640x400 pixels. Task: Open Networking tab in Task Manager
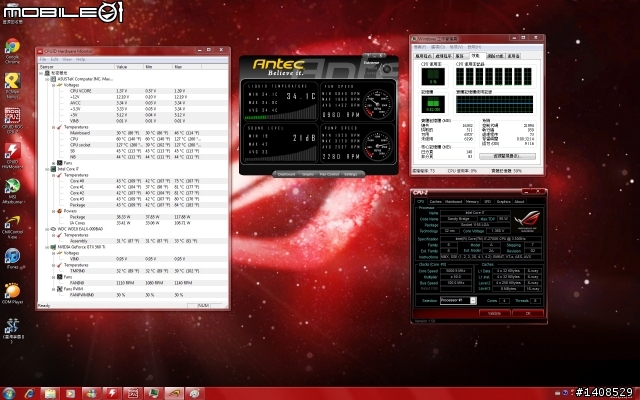pyautogui.click(x=495, y=56)
